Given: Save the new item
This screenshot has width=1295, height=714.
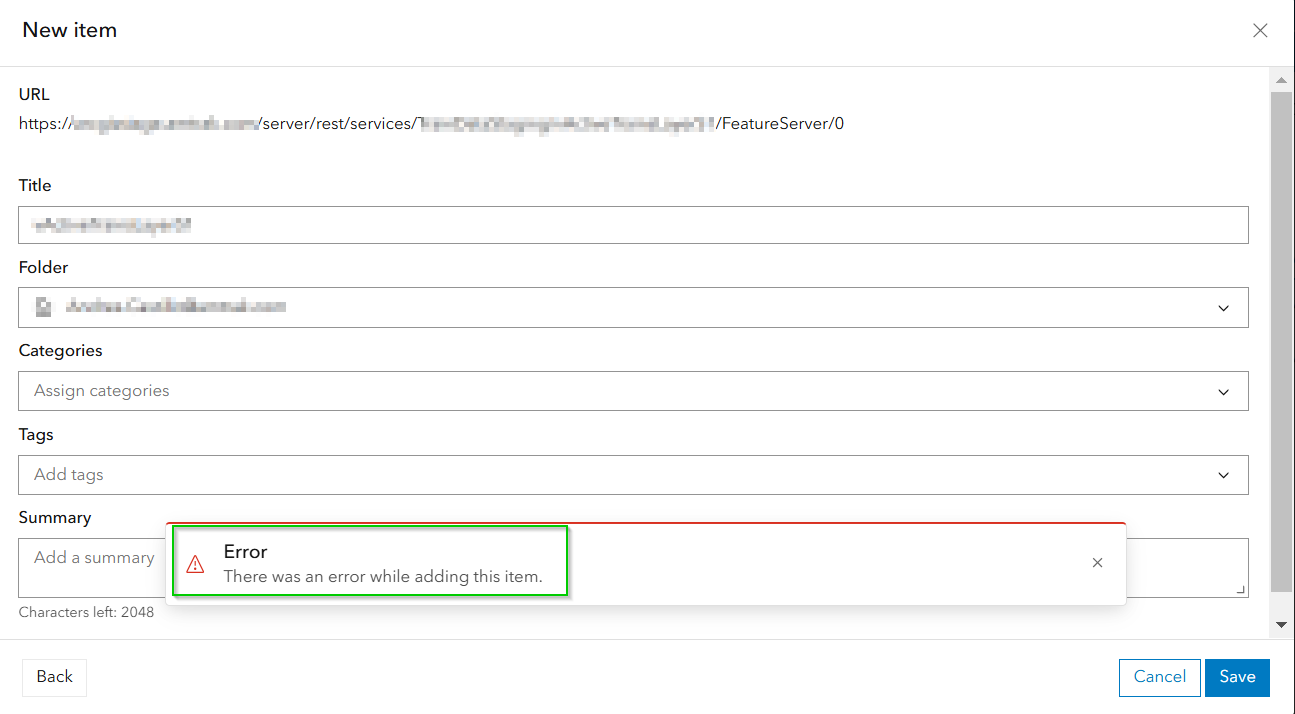Looking at the screenshot, I should (1237, 677).
